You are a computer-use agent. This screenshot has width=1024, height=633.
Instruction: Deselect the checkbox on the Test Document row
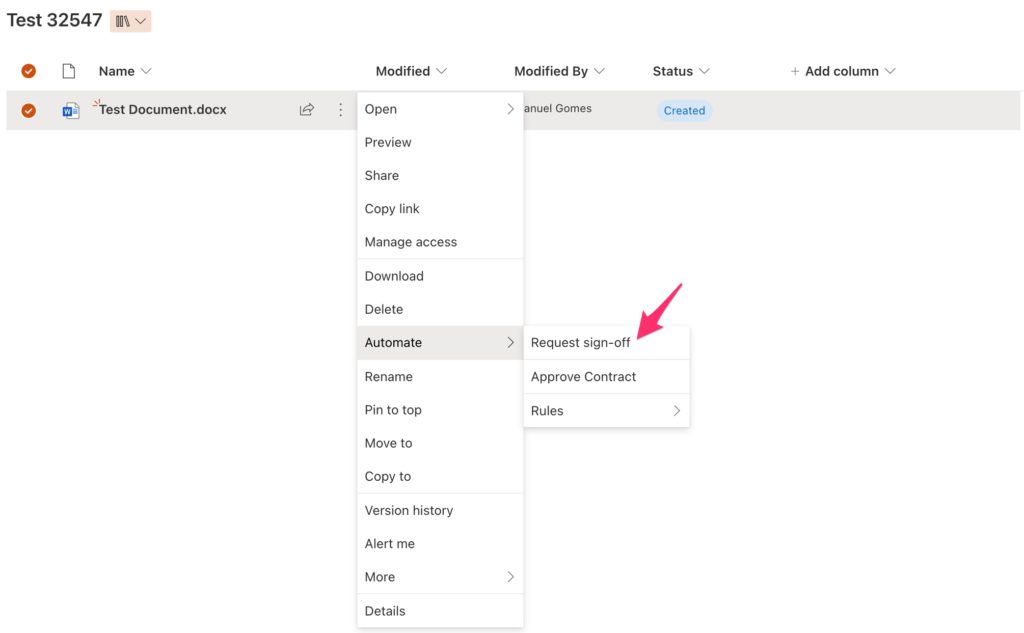click(x=29, y=109)
